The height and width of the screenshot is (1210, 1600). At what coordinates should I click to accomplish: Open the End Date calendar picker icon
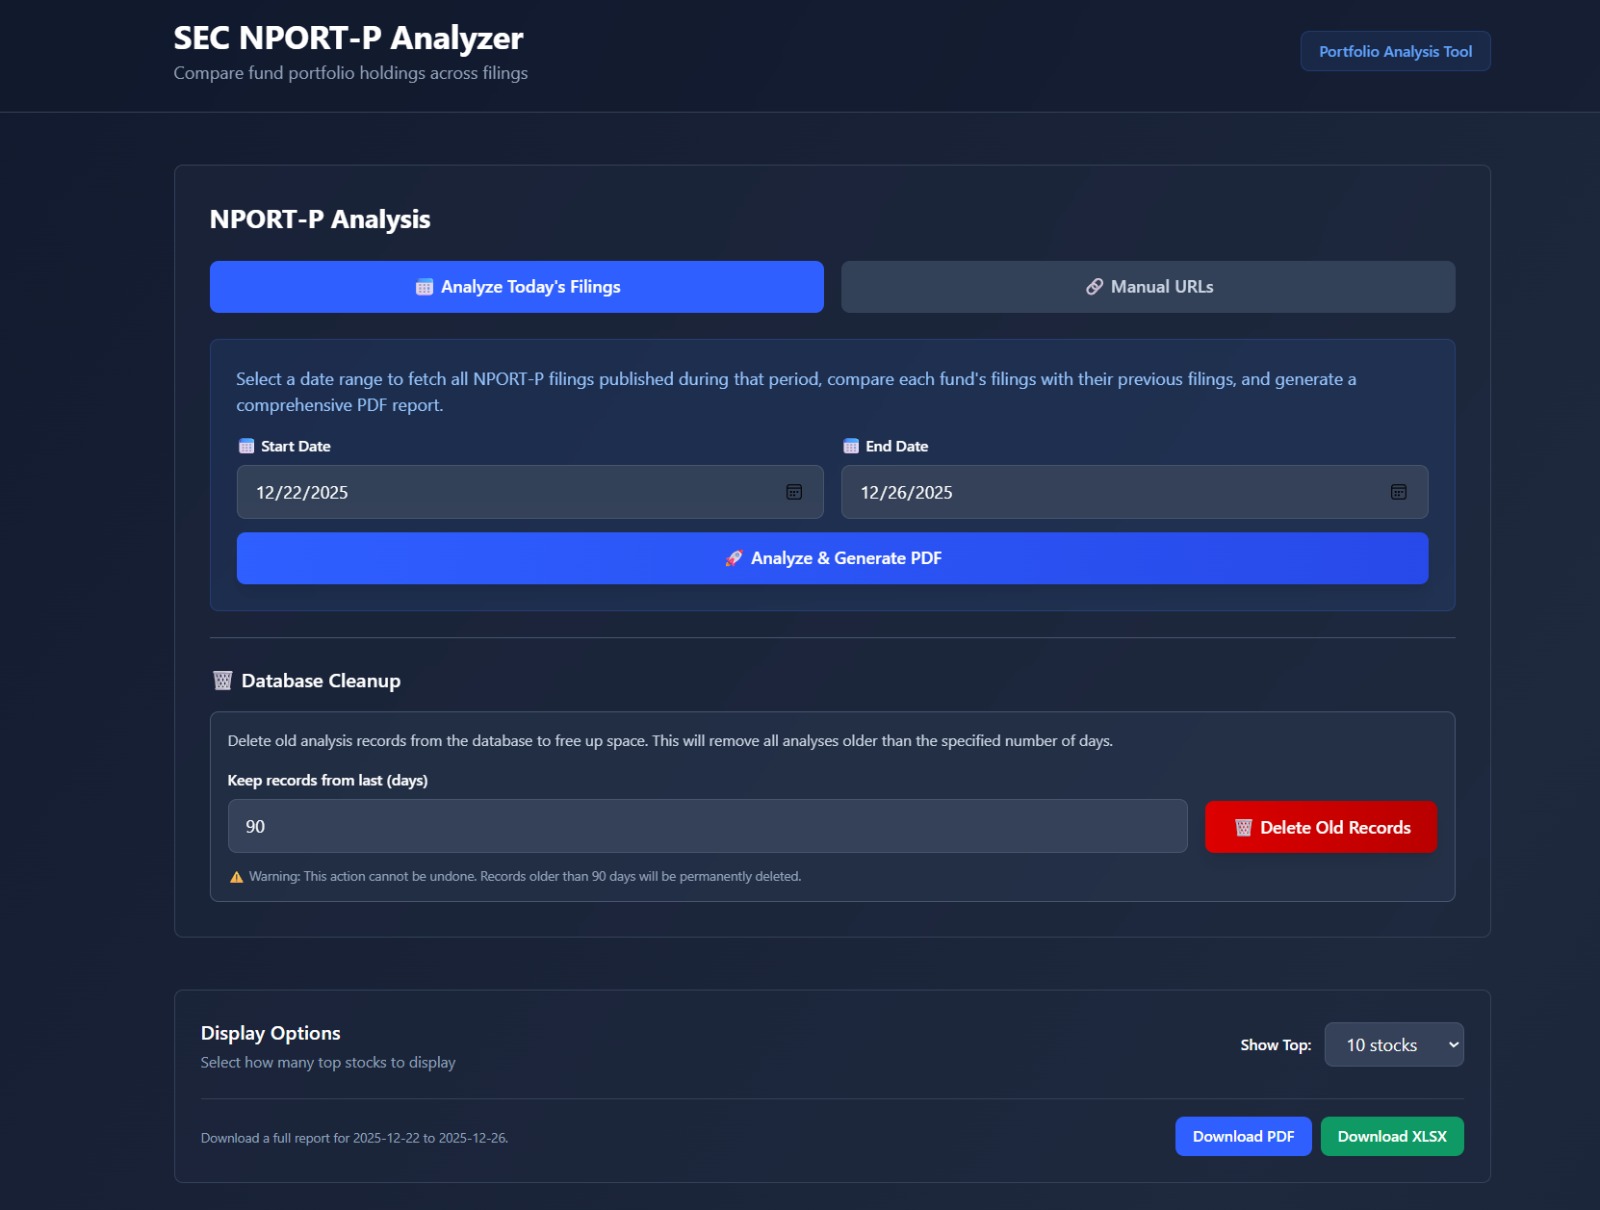(1399, 492)
